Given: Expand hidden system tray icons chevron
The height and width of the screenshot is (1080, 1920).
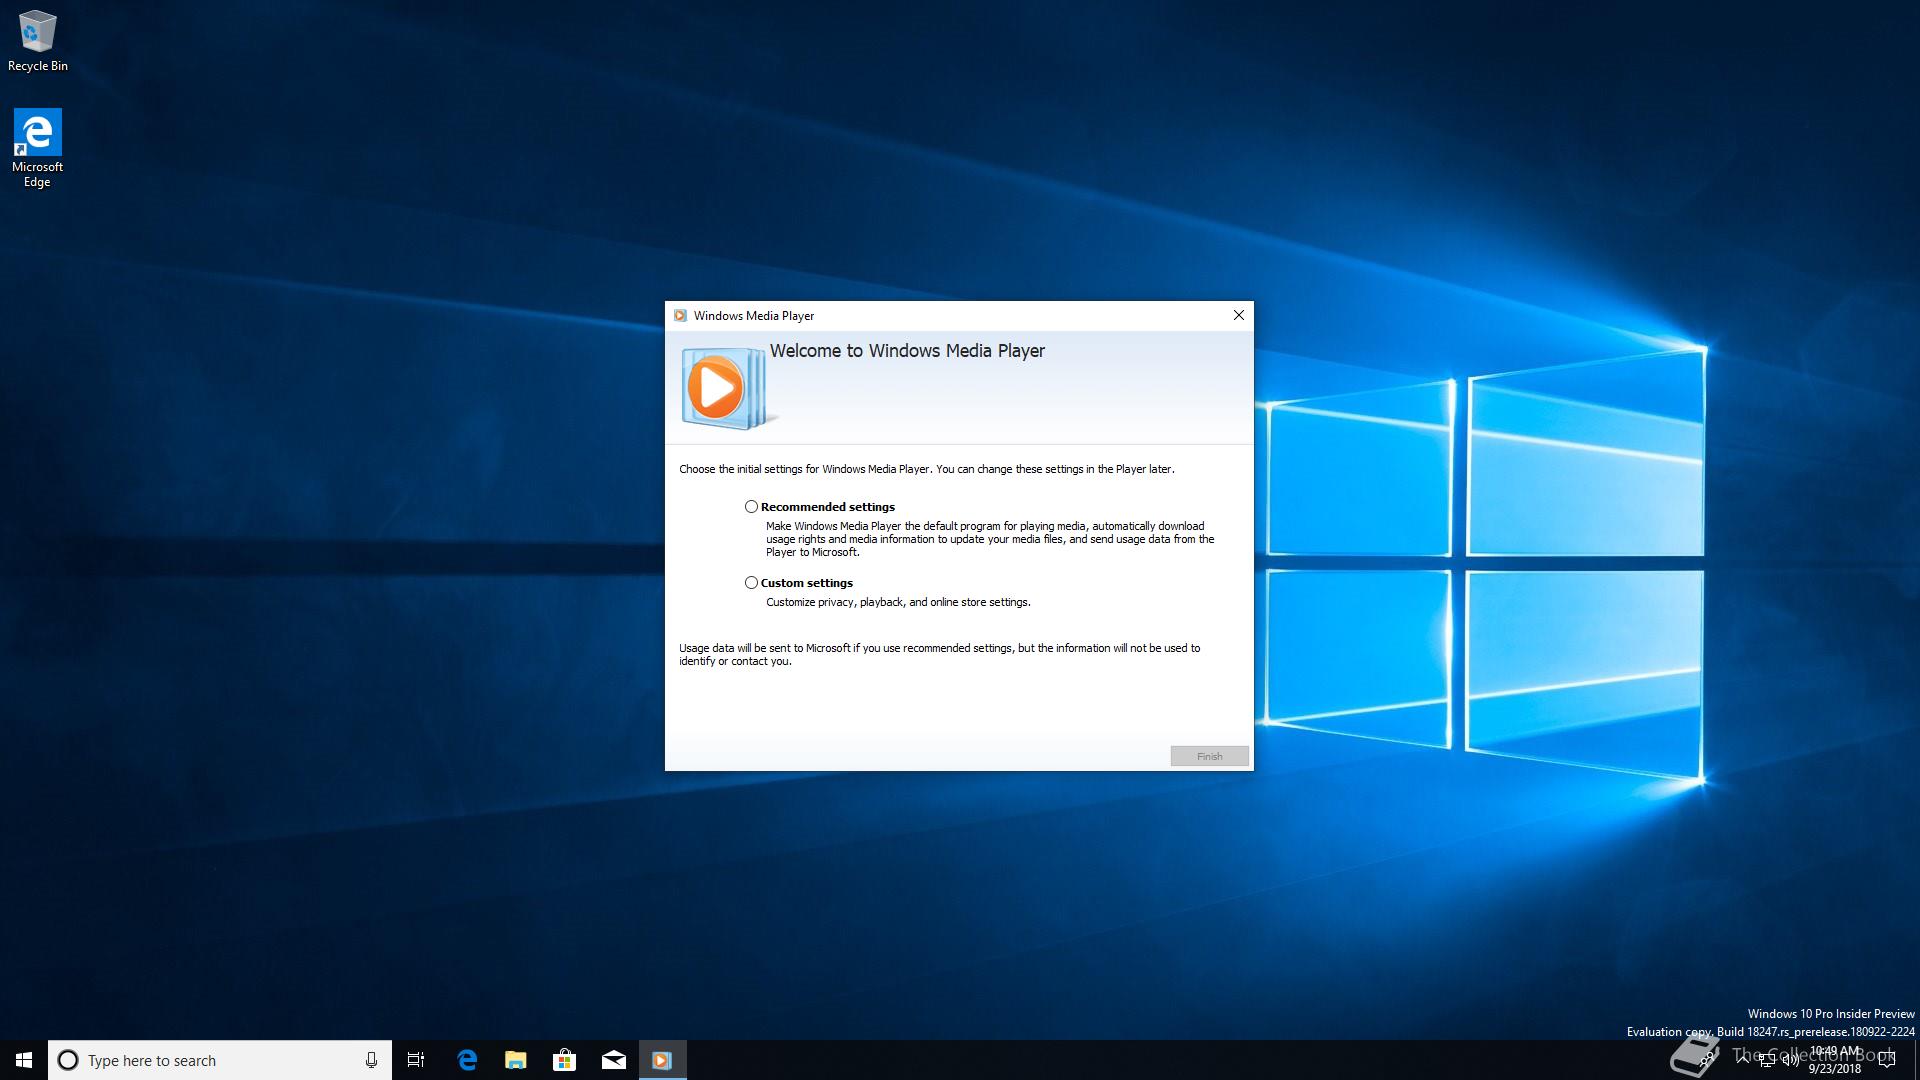Looking at the screenshot, I should coord(1743,1059).
